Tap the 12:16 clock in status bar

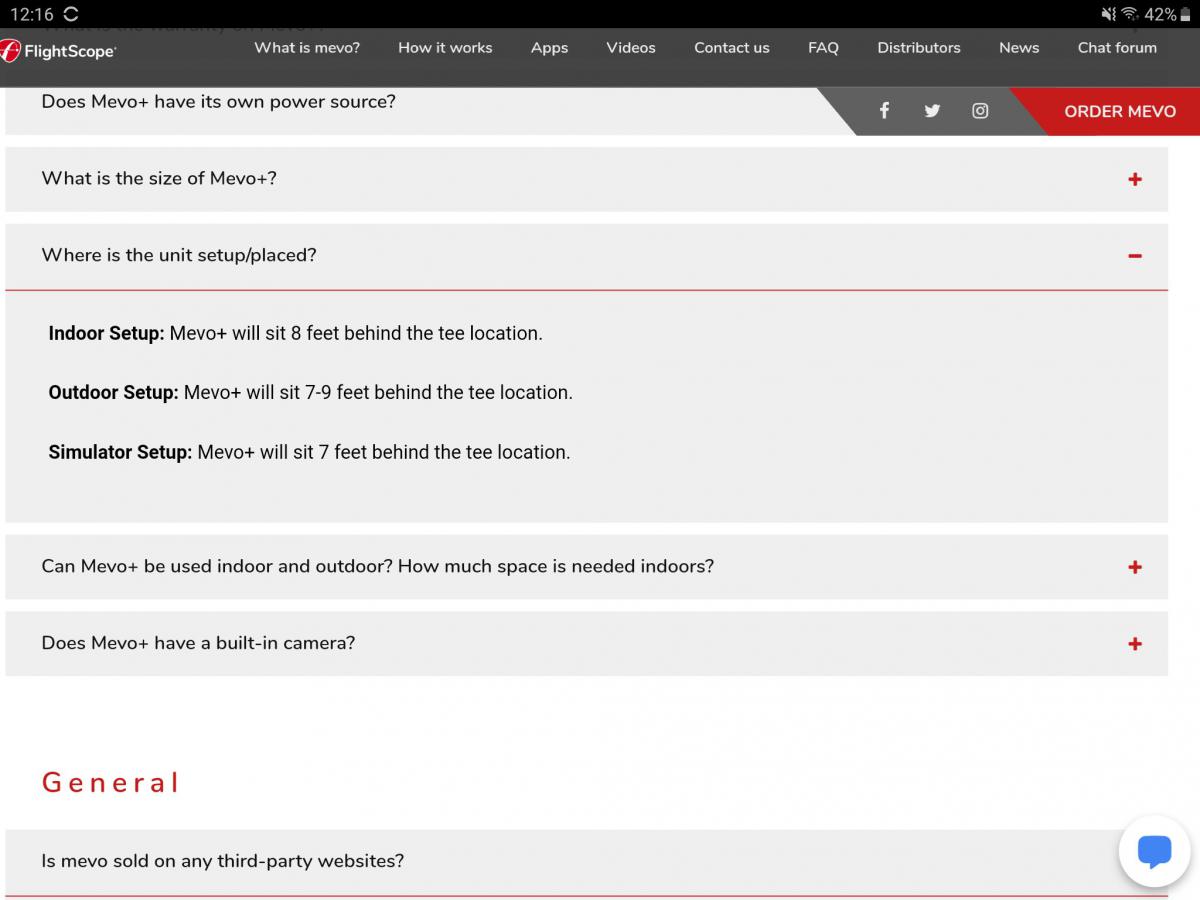coord(30,14)
